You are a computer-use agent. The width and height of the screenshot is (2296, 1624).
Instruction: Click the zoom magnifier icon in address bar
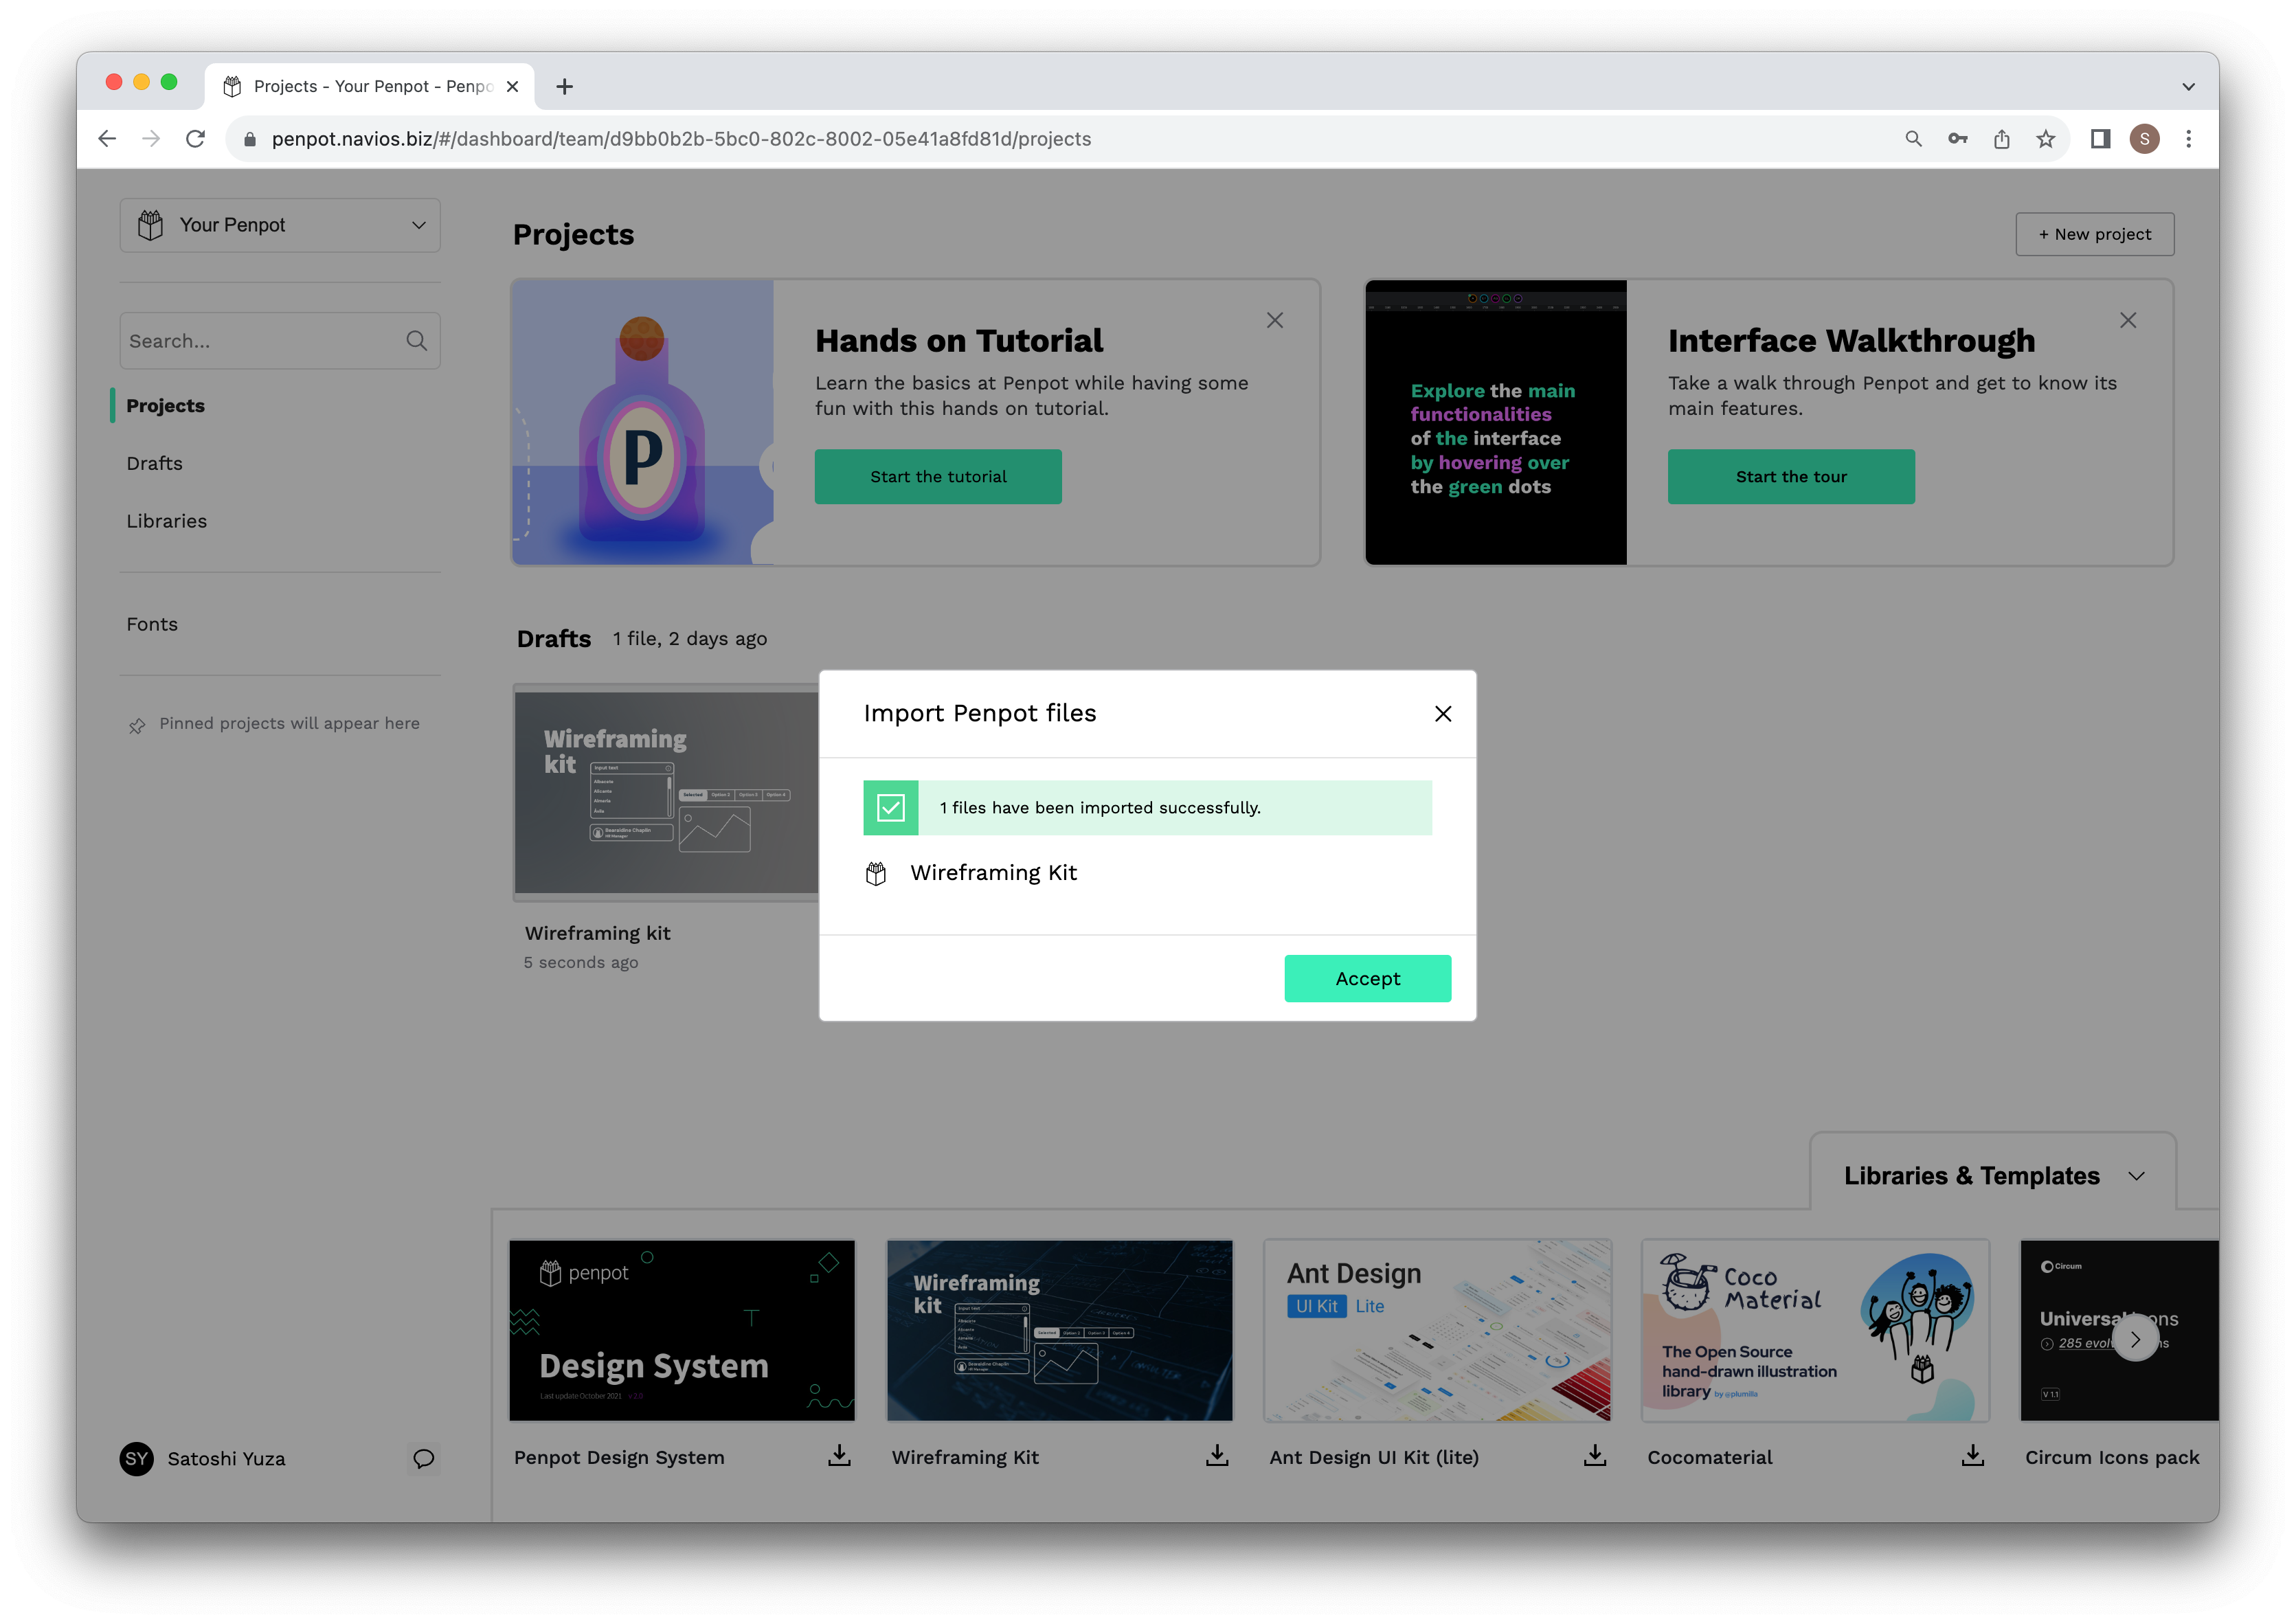pos(1913,139)
